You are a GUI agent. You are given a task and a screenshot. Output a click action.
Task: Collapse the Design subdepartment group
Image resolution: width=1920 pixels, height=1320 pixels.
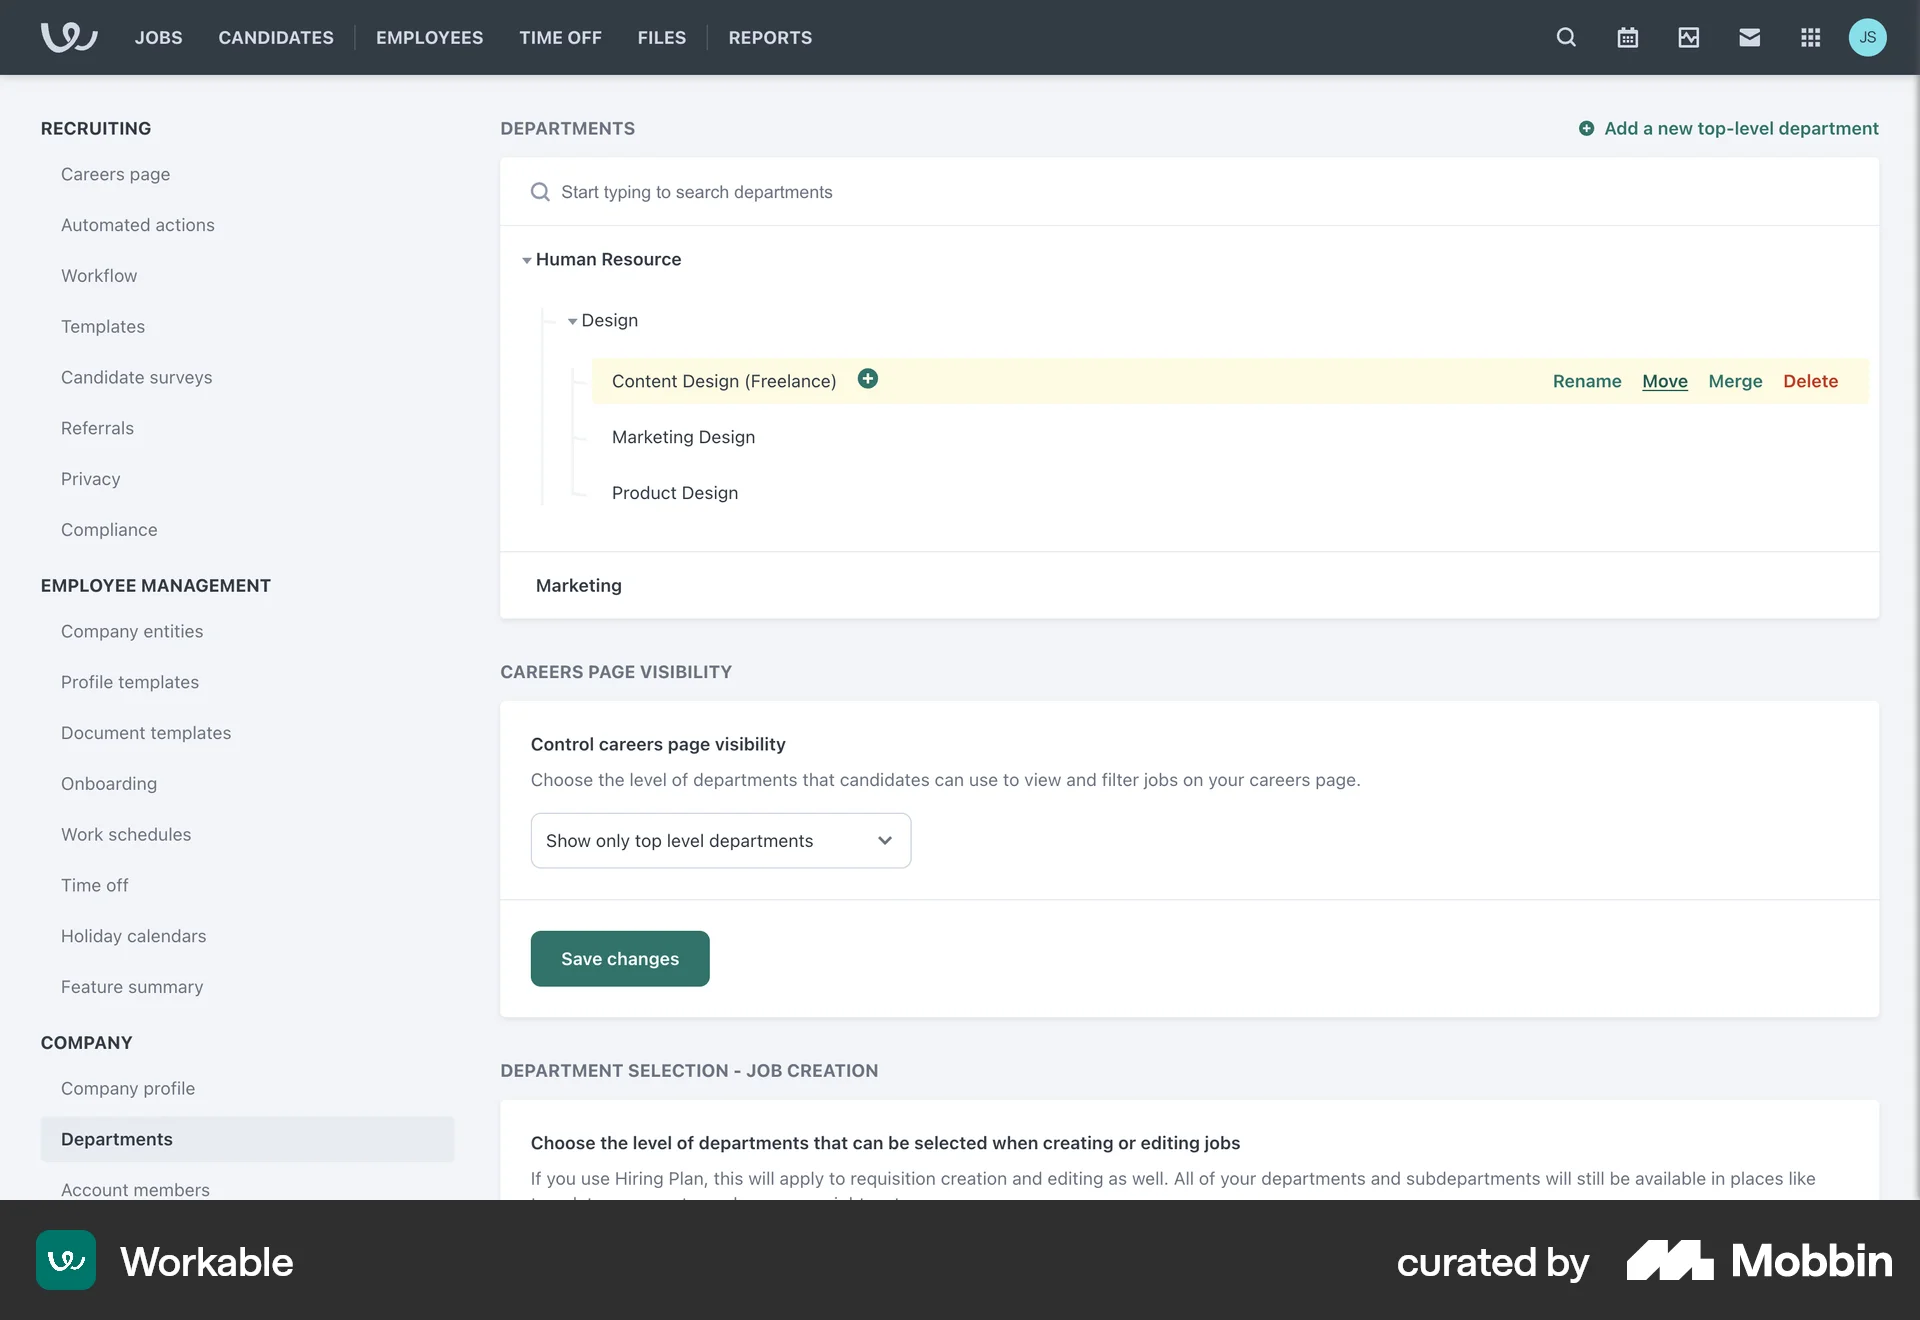pos(572,321)
